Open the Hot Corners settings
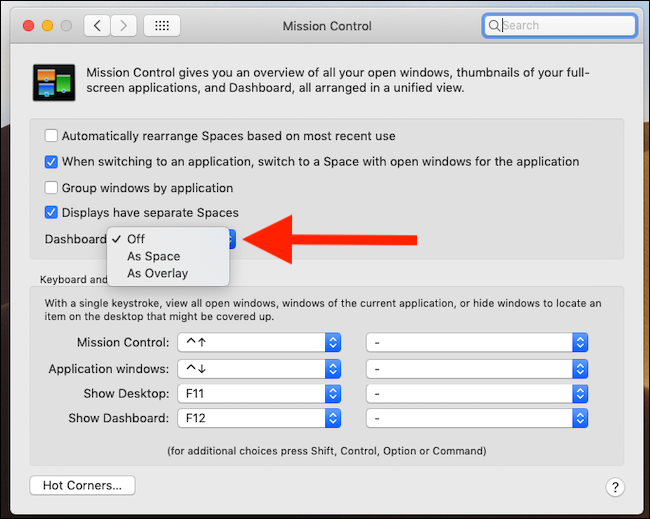The image size is (650, 519). (x=82, y=485)
